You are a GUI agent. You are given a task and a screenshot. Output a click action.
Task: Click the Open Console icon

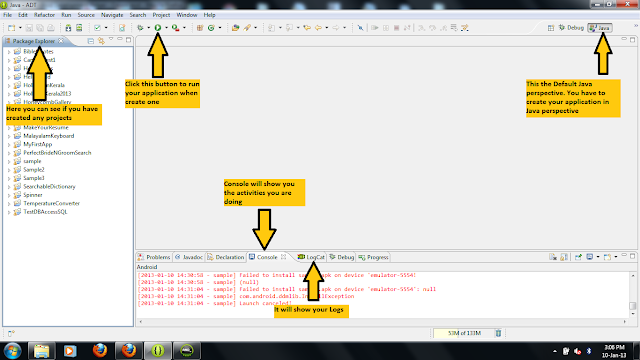[607, 257]
